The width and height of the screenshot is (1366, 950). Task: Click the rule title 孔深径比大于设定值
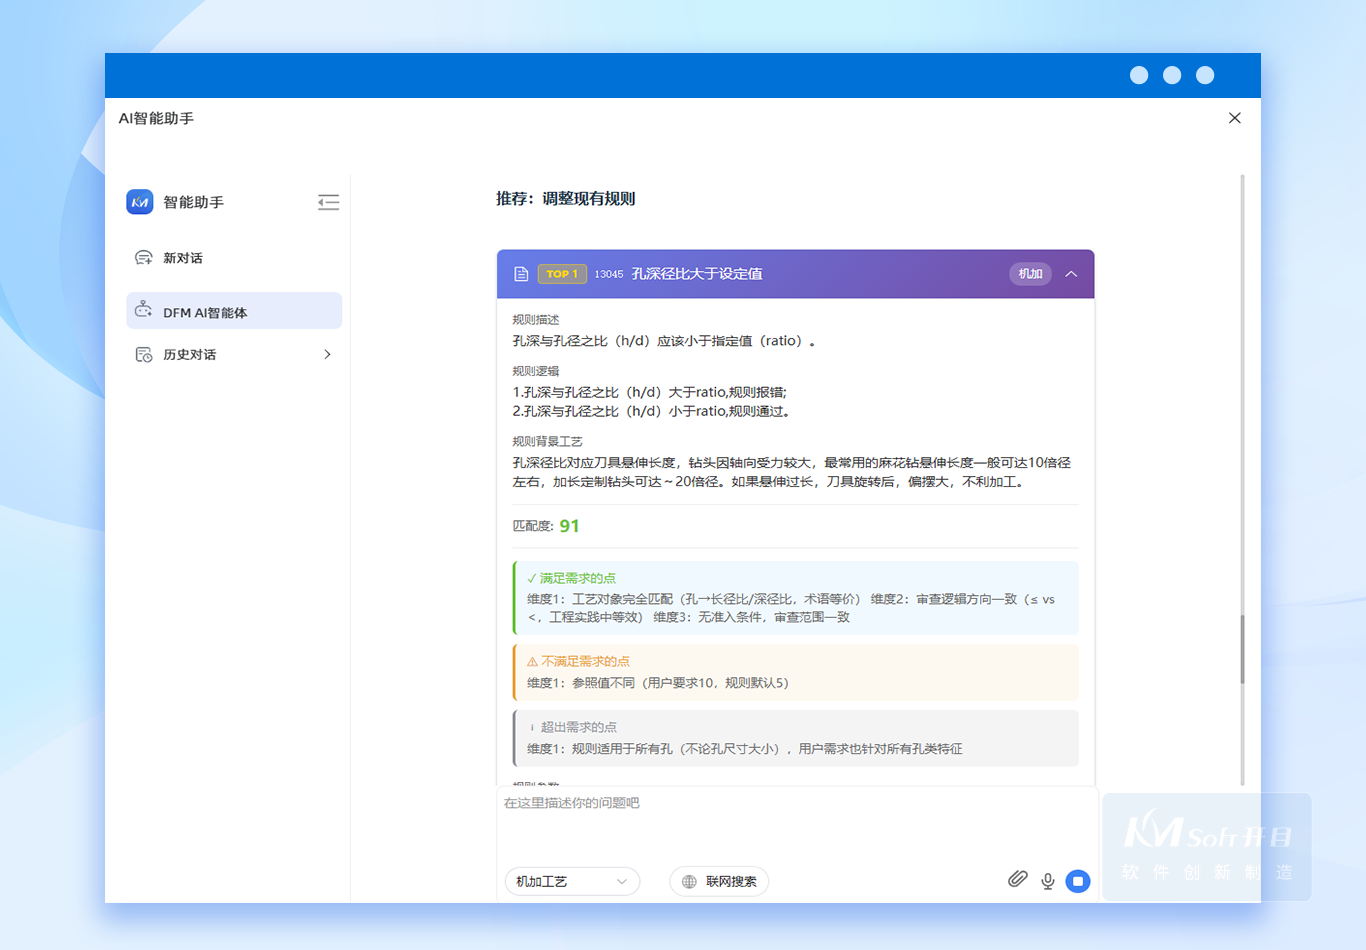coord(697,274)
